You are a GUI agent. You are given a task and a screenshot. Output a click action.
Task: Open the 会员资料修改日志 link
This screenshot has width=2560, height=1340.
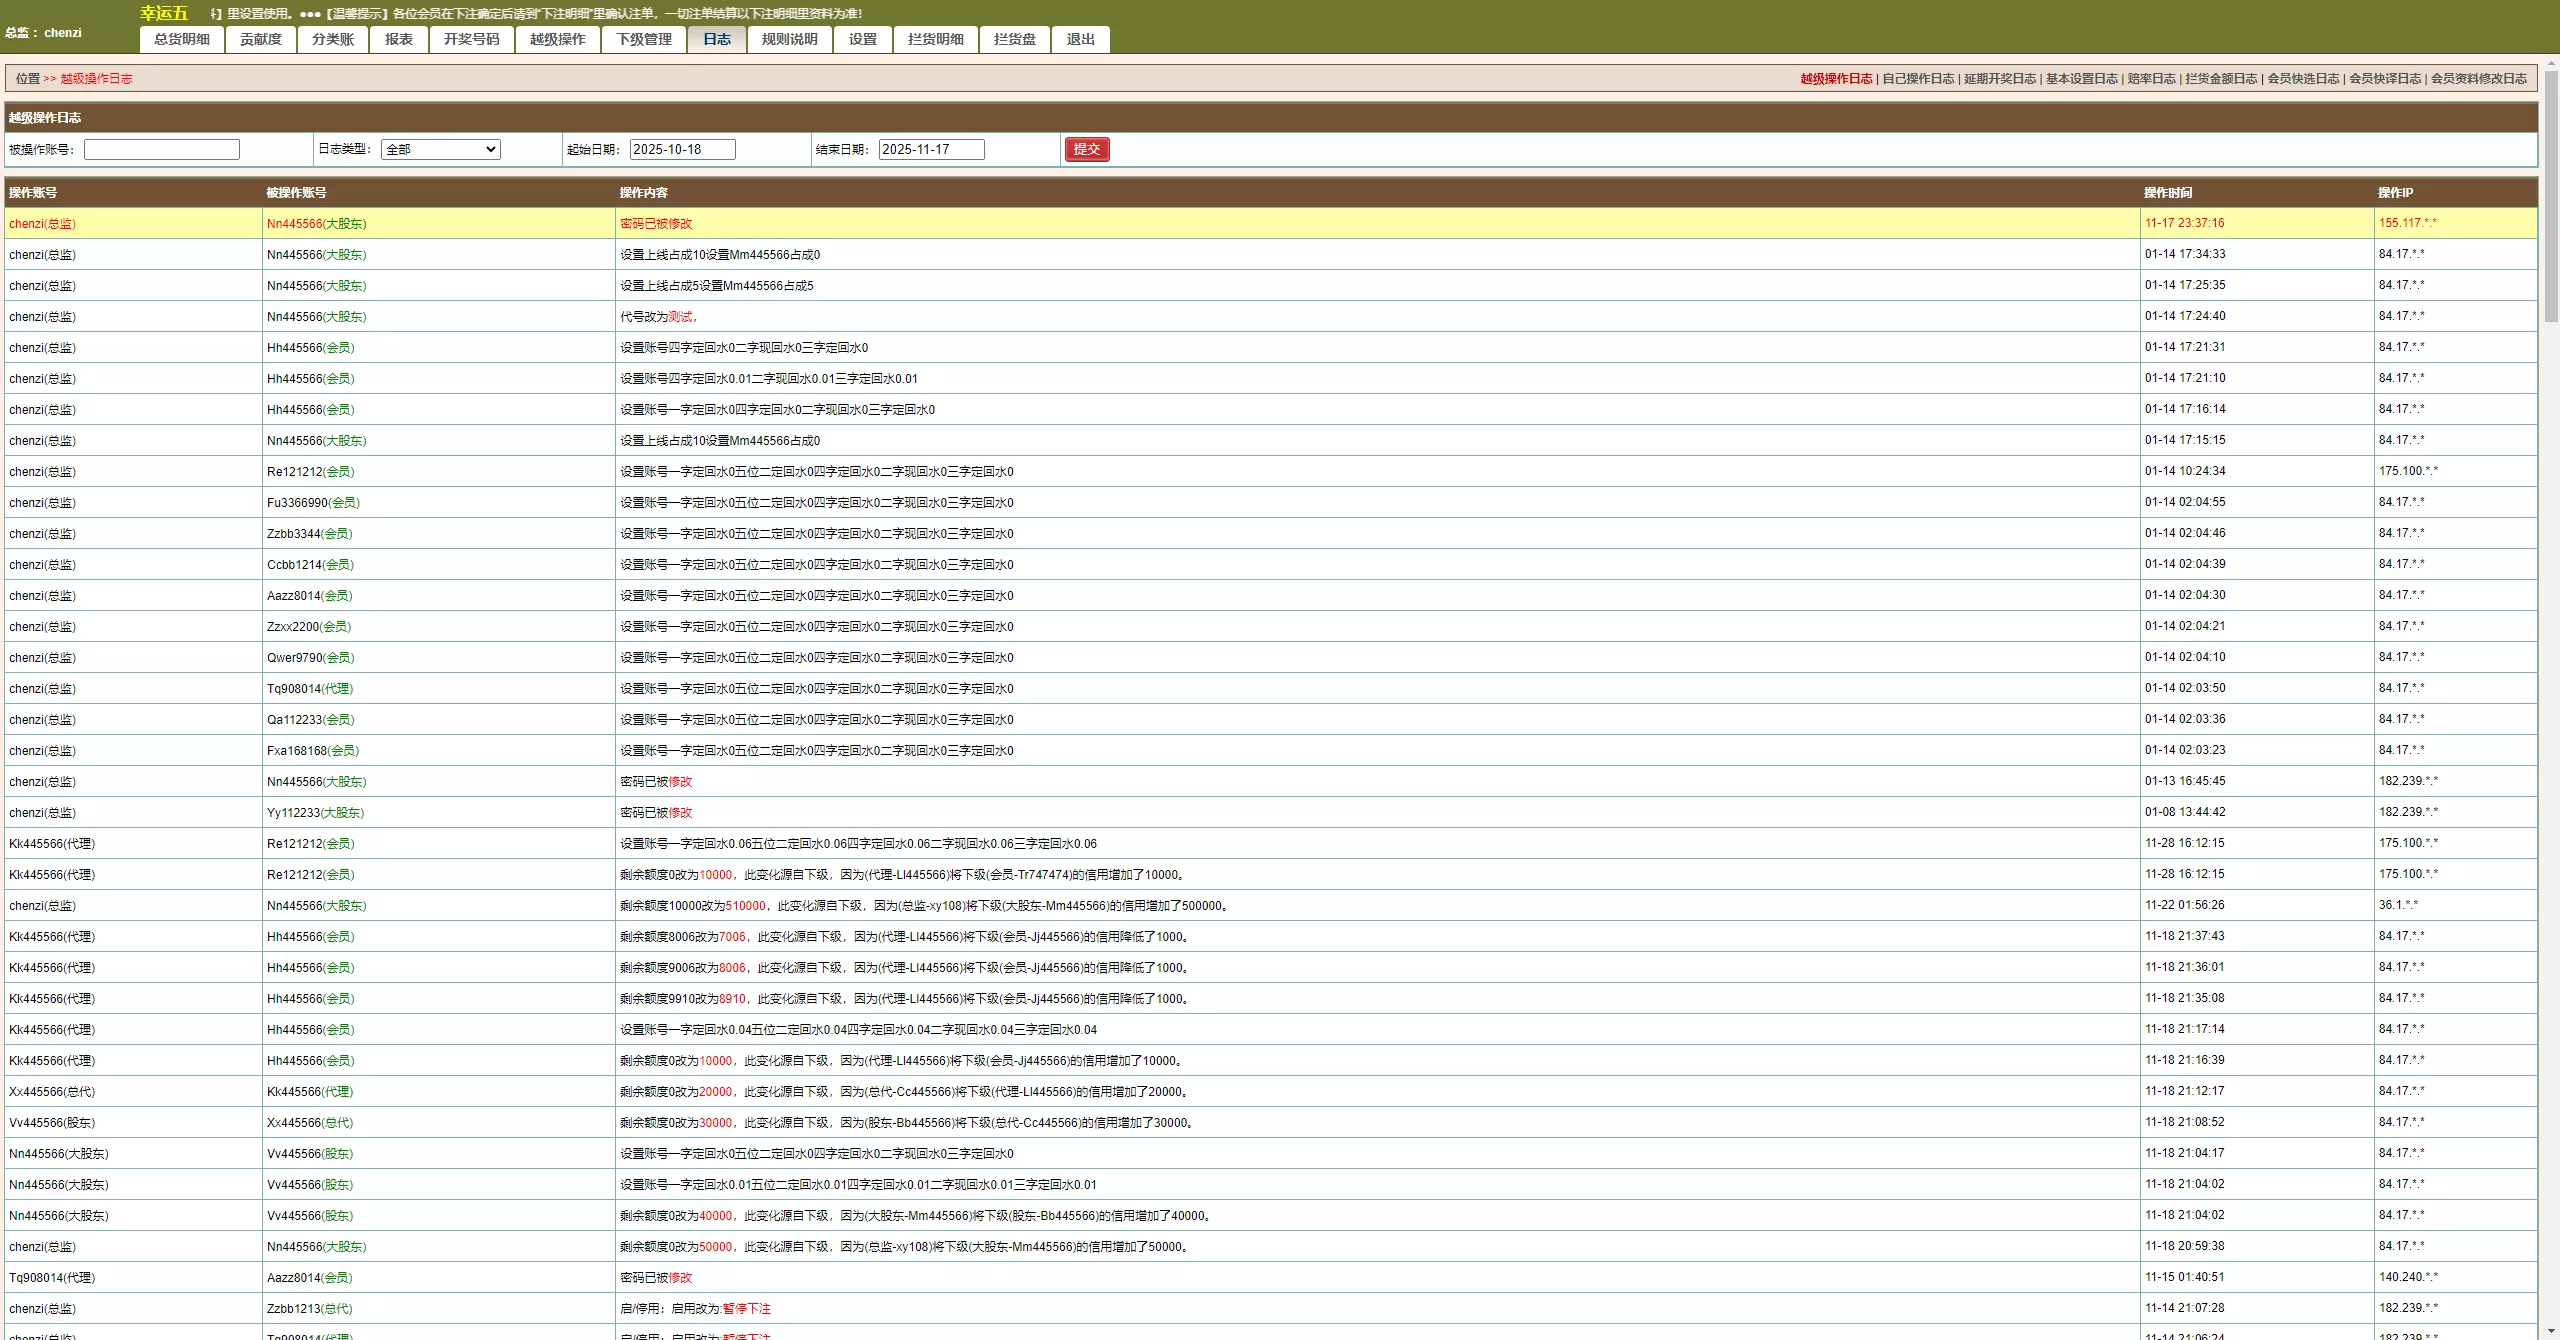2479,78
